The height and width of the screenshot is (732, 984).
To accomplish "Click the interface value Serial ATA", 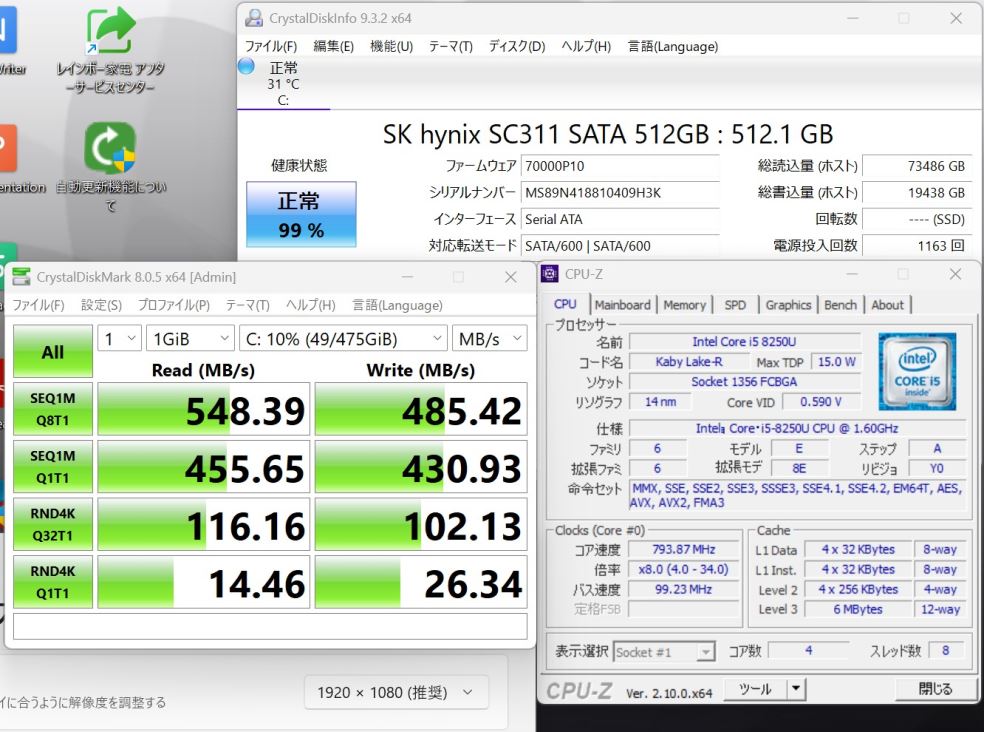I will pyautogui.click(x=620, y=219).
